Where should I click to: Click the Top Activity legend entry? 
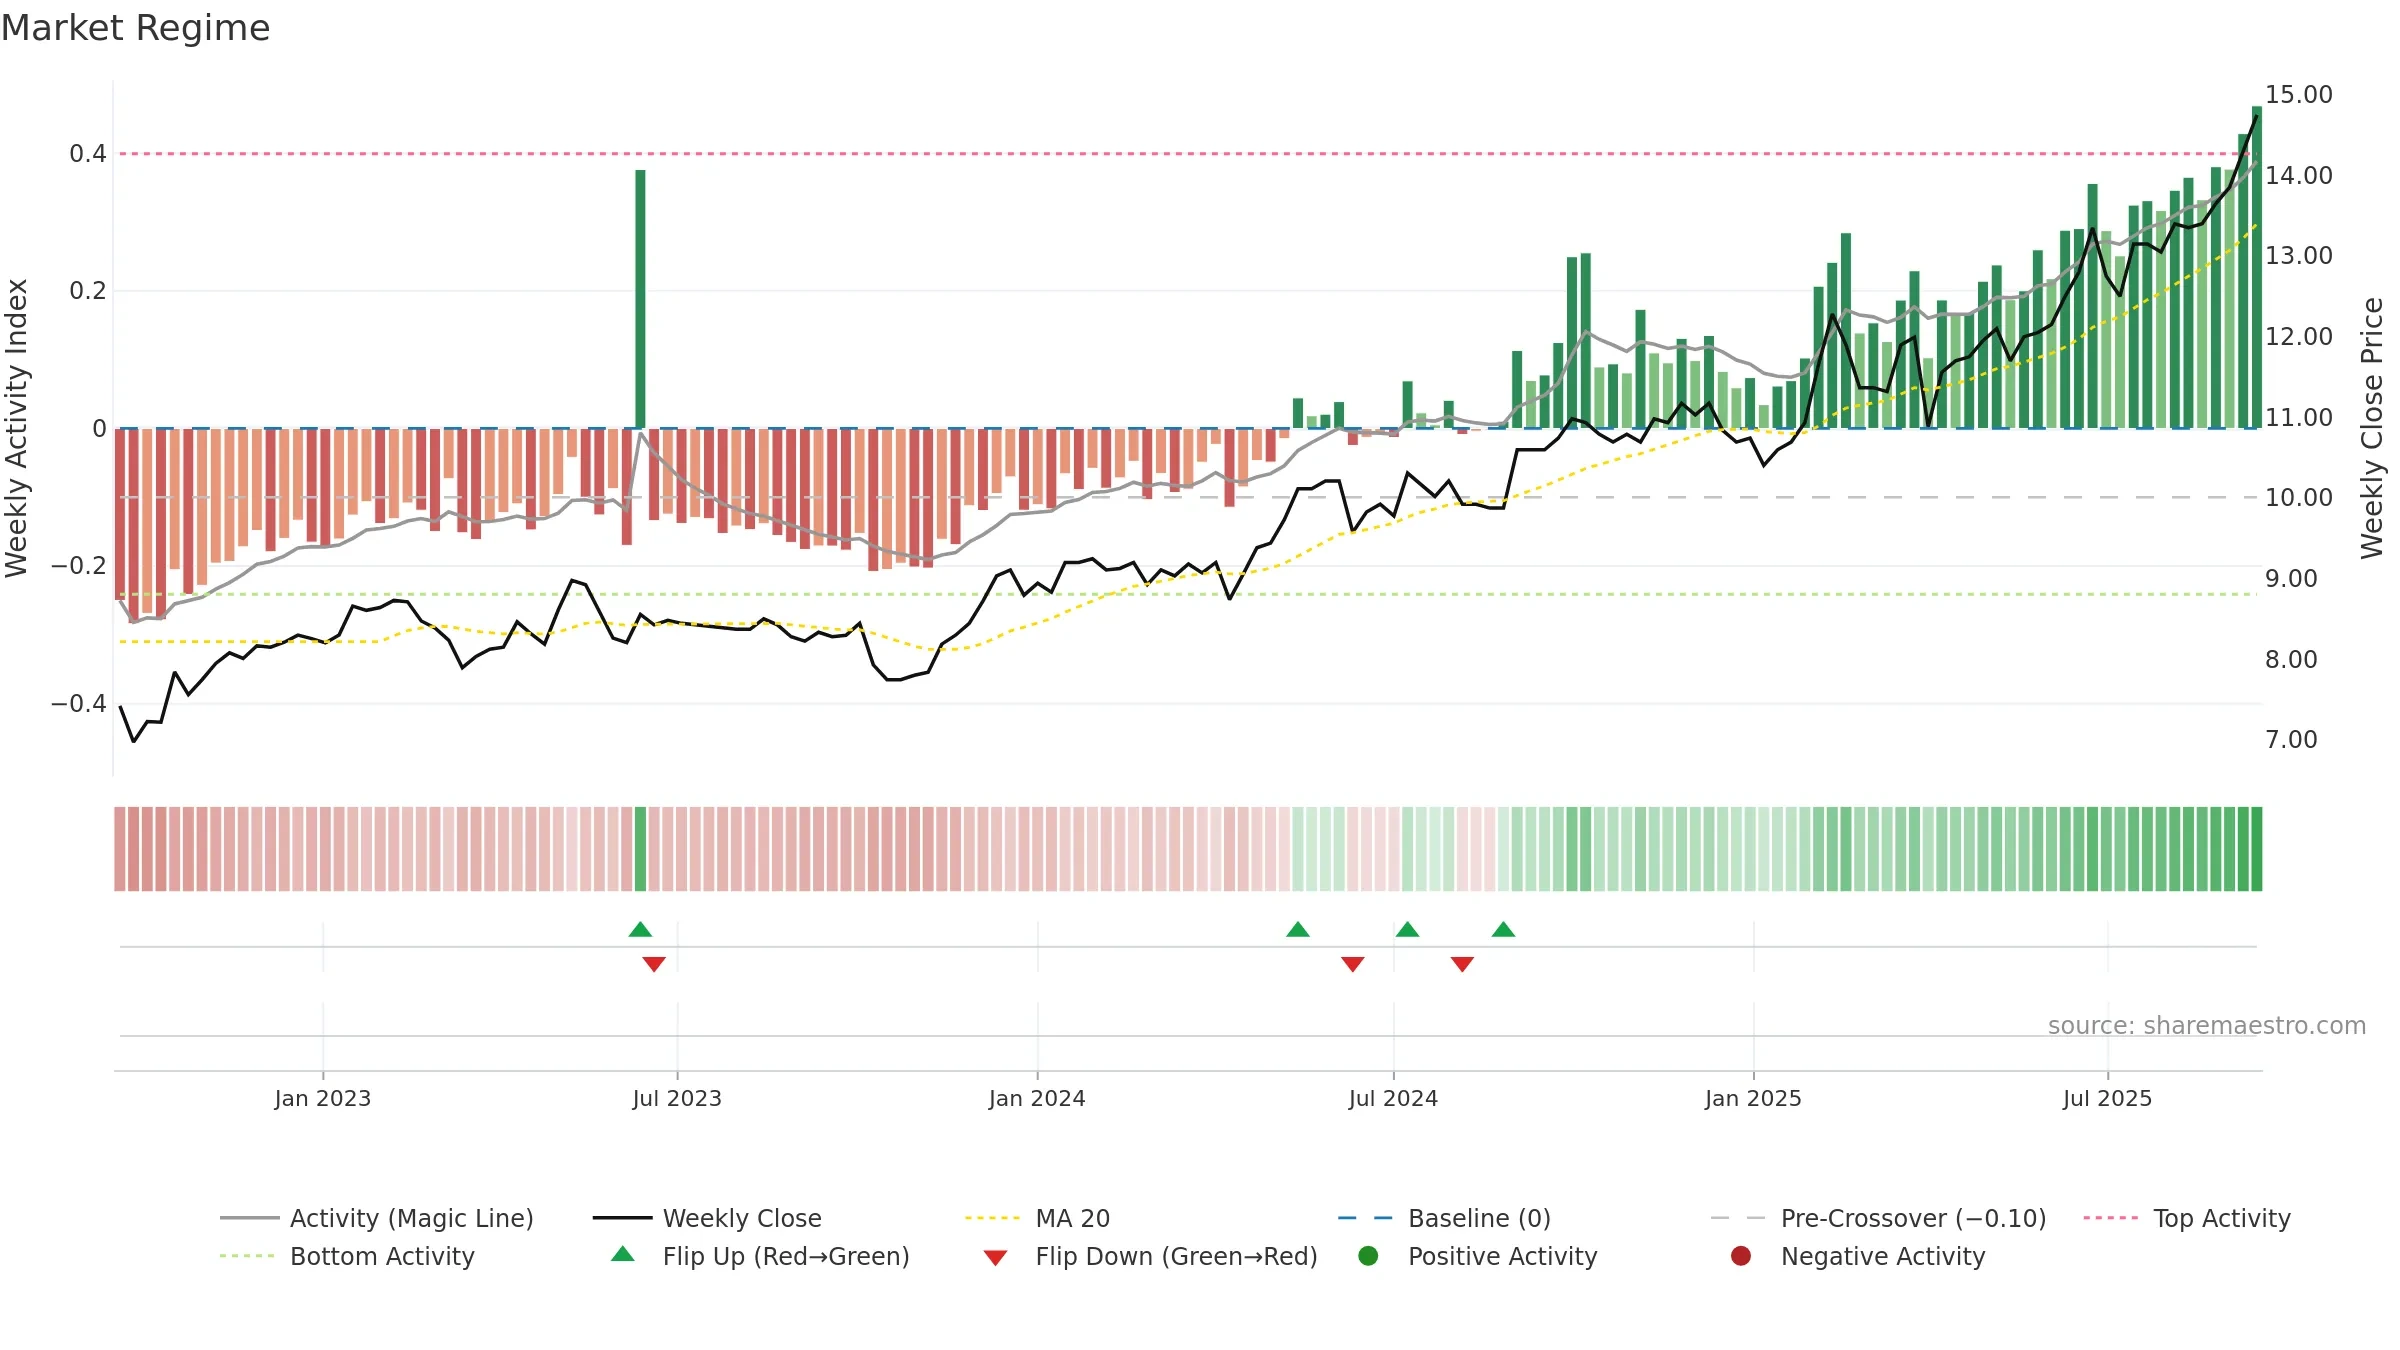2186,1218
